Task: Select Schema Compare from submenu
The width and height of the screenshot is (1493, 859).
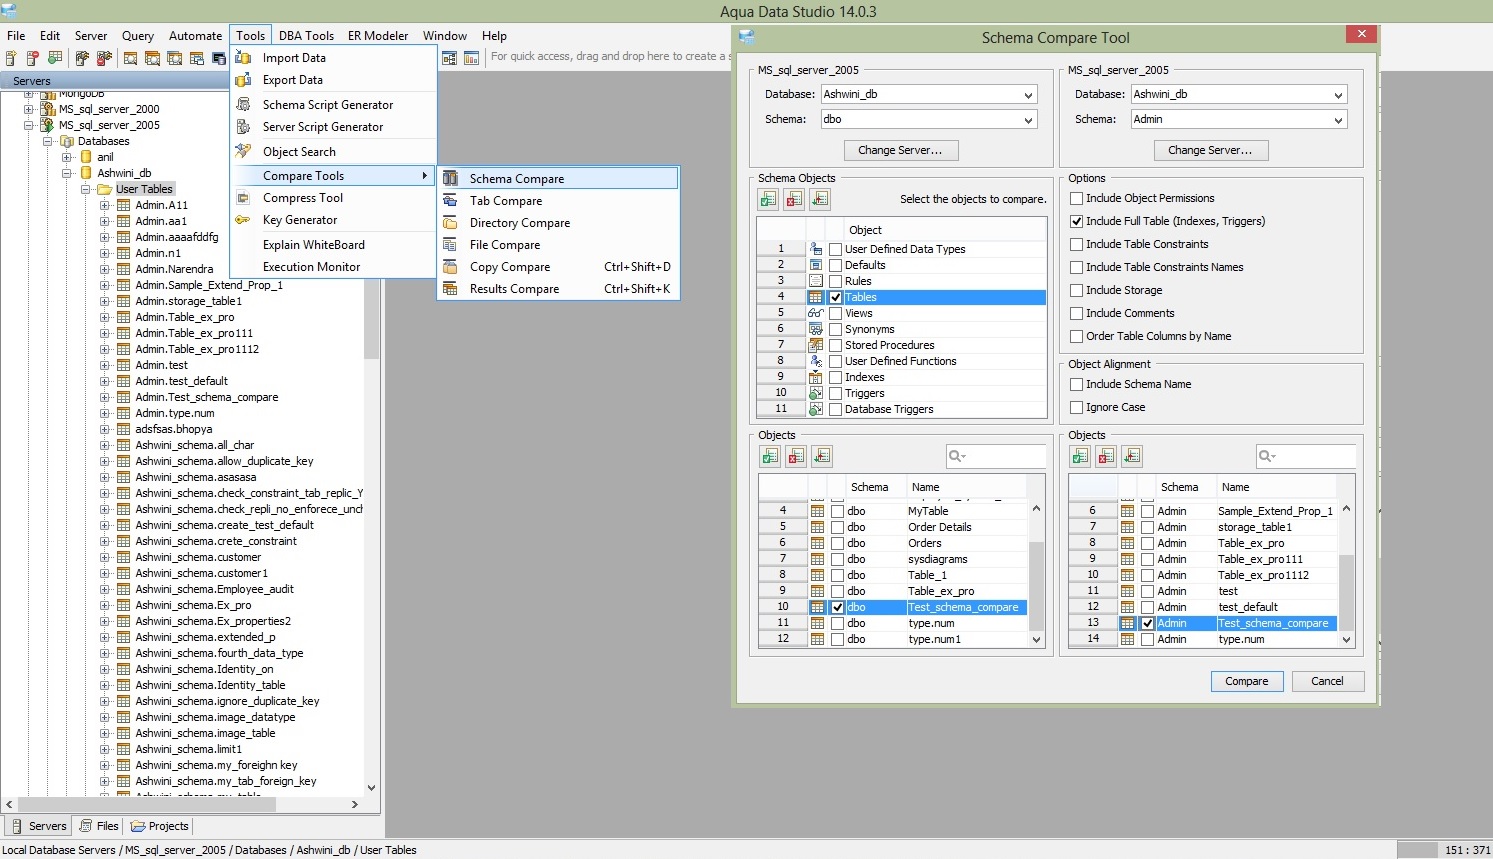Action: point(558,178)
